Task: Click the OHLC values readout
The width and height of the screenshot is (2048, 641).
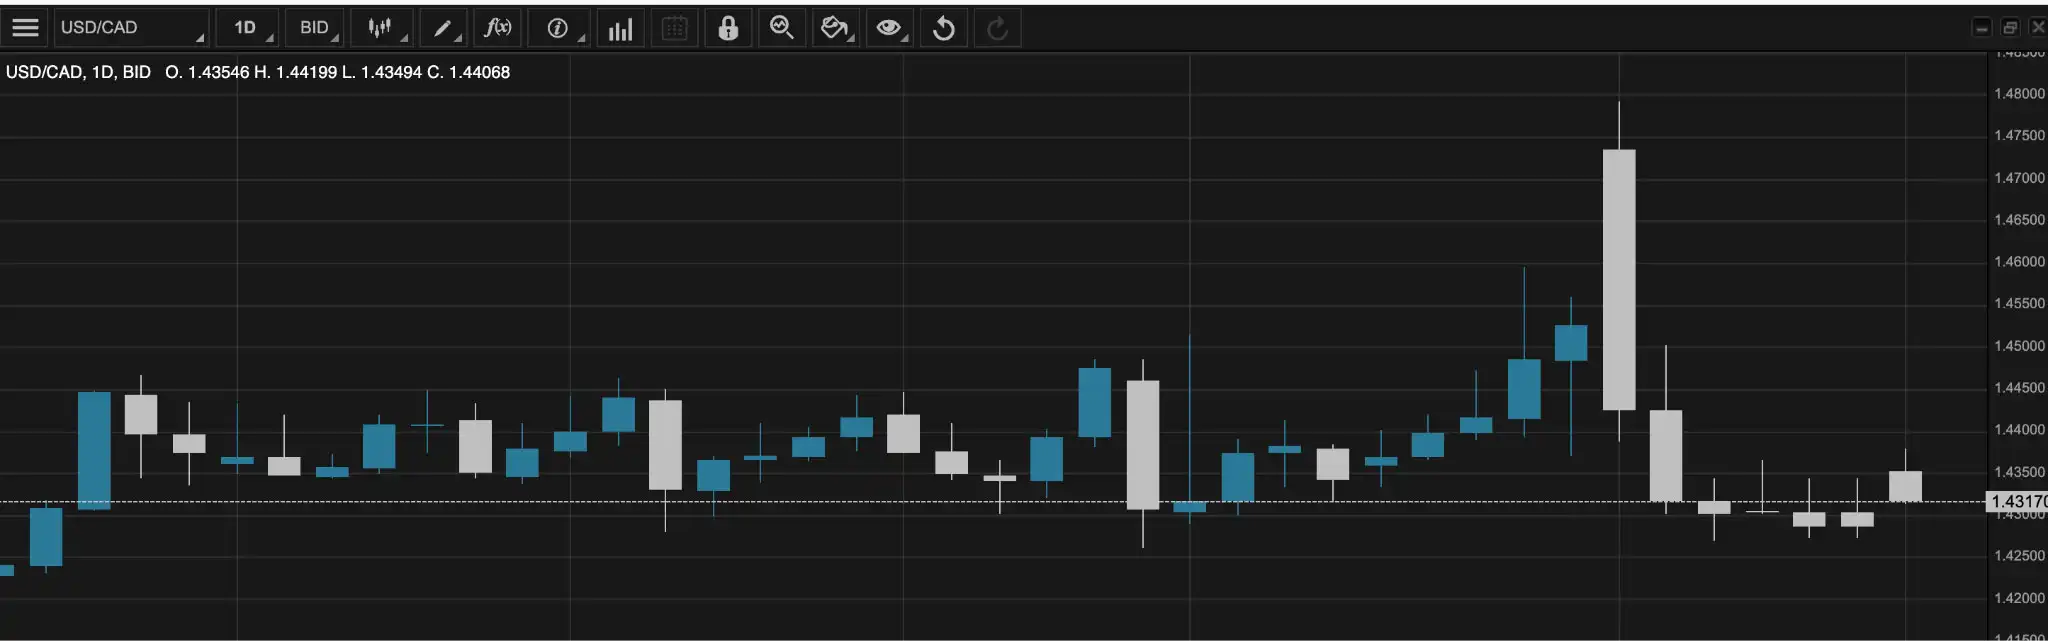Action: pyautogui.click(x=338, y=72)
